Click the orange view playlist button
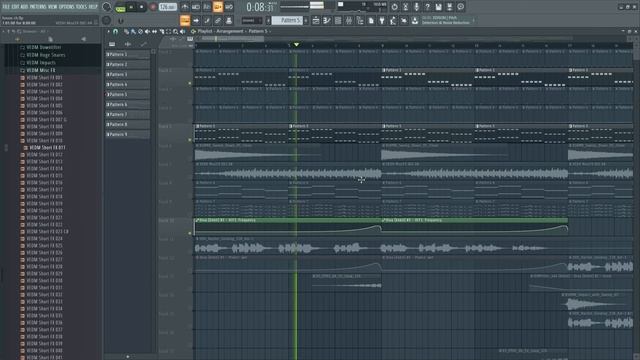The image size is (640, 360). tap(185, 20)
